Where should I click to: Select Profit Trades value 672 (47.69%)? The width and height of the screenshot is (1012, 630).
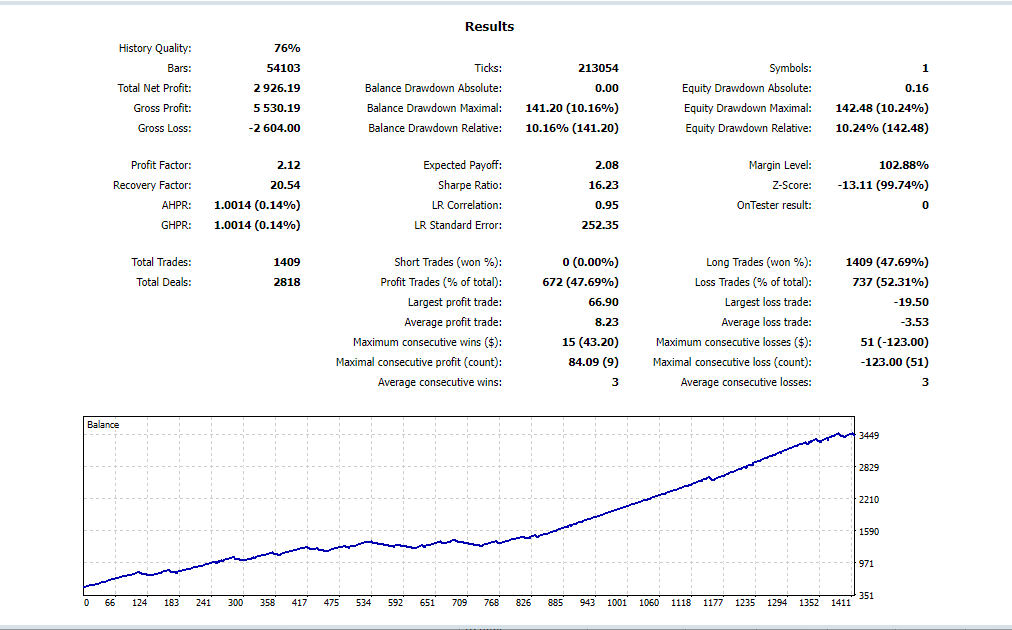tap(580, 282)
